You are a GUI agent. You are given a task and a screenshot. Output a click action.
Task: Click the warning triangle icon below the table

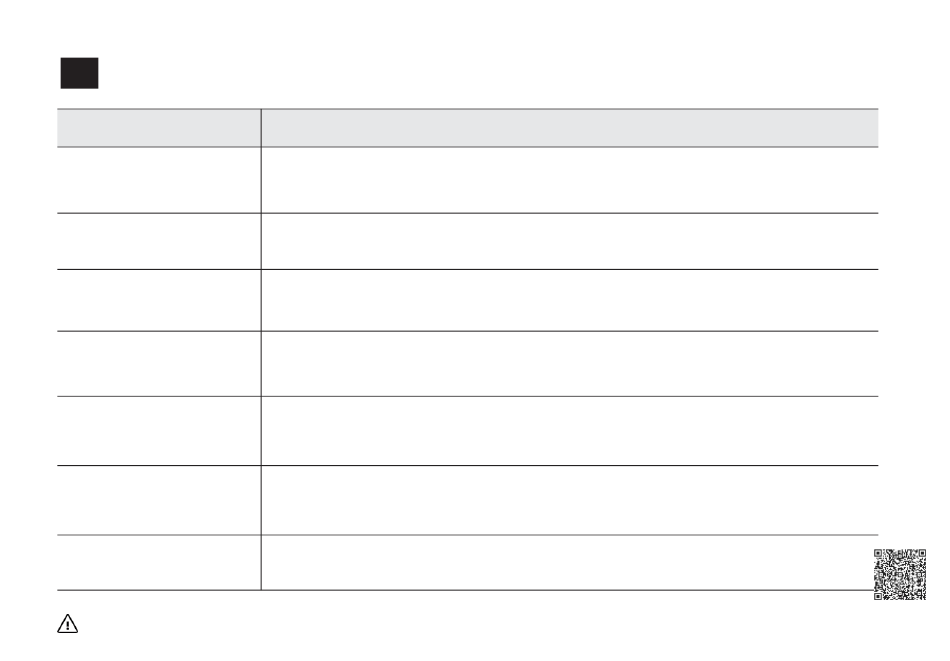click(67, 623)
